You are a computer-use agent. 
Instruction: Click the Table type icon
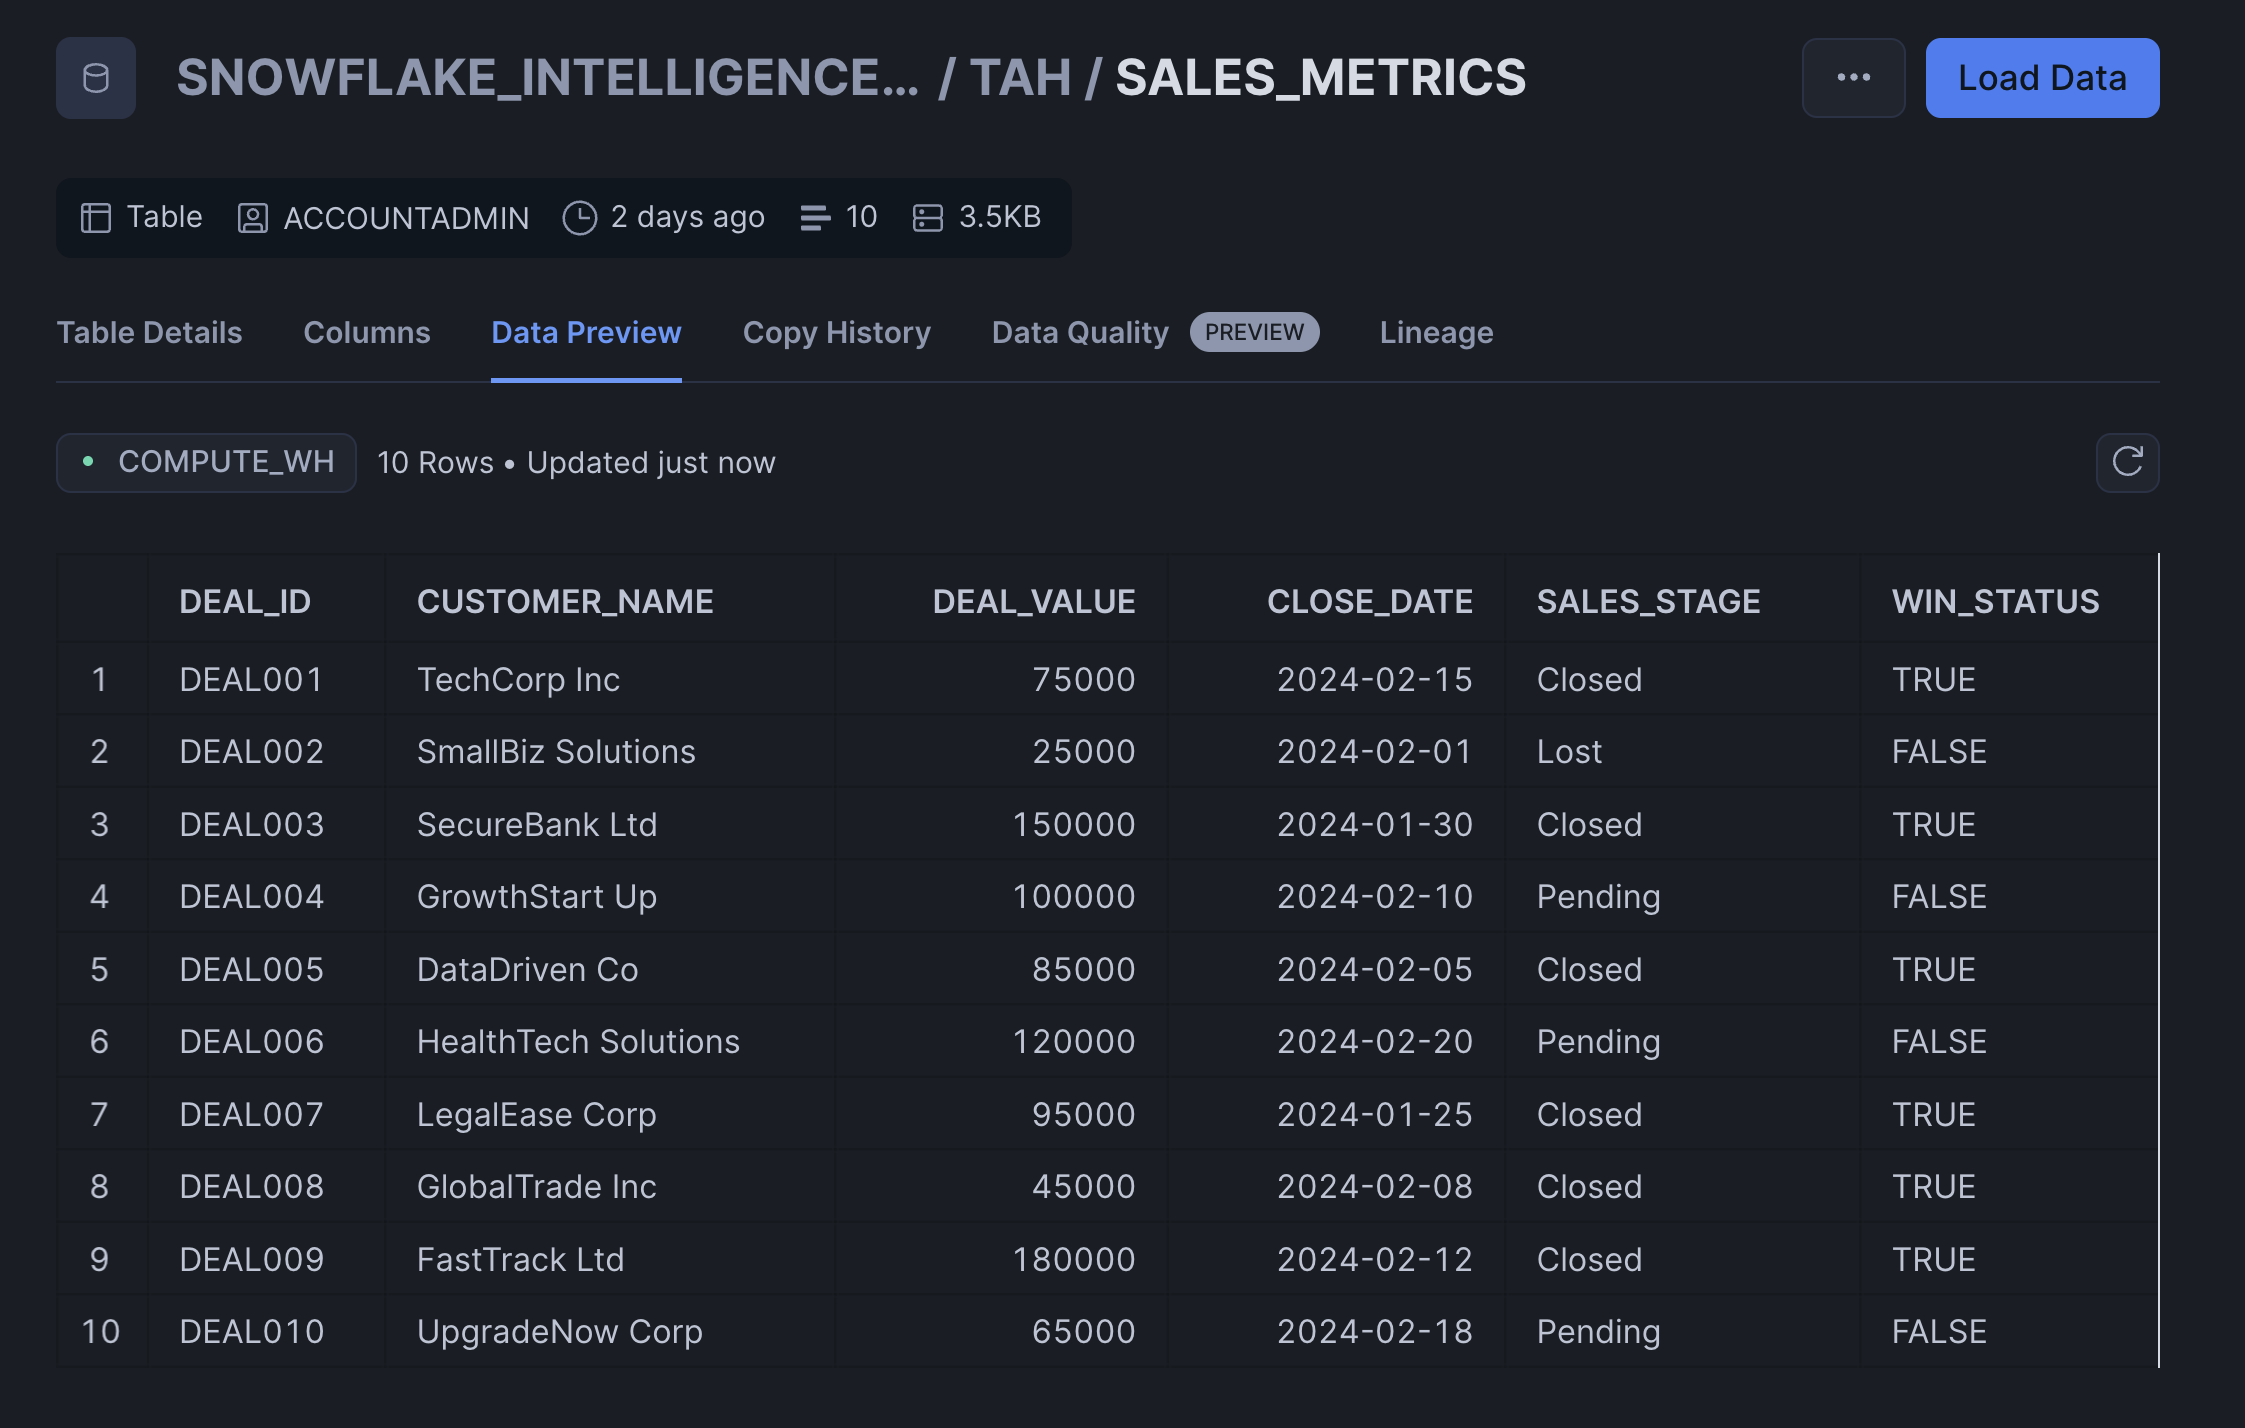(x=96, y=217)
